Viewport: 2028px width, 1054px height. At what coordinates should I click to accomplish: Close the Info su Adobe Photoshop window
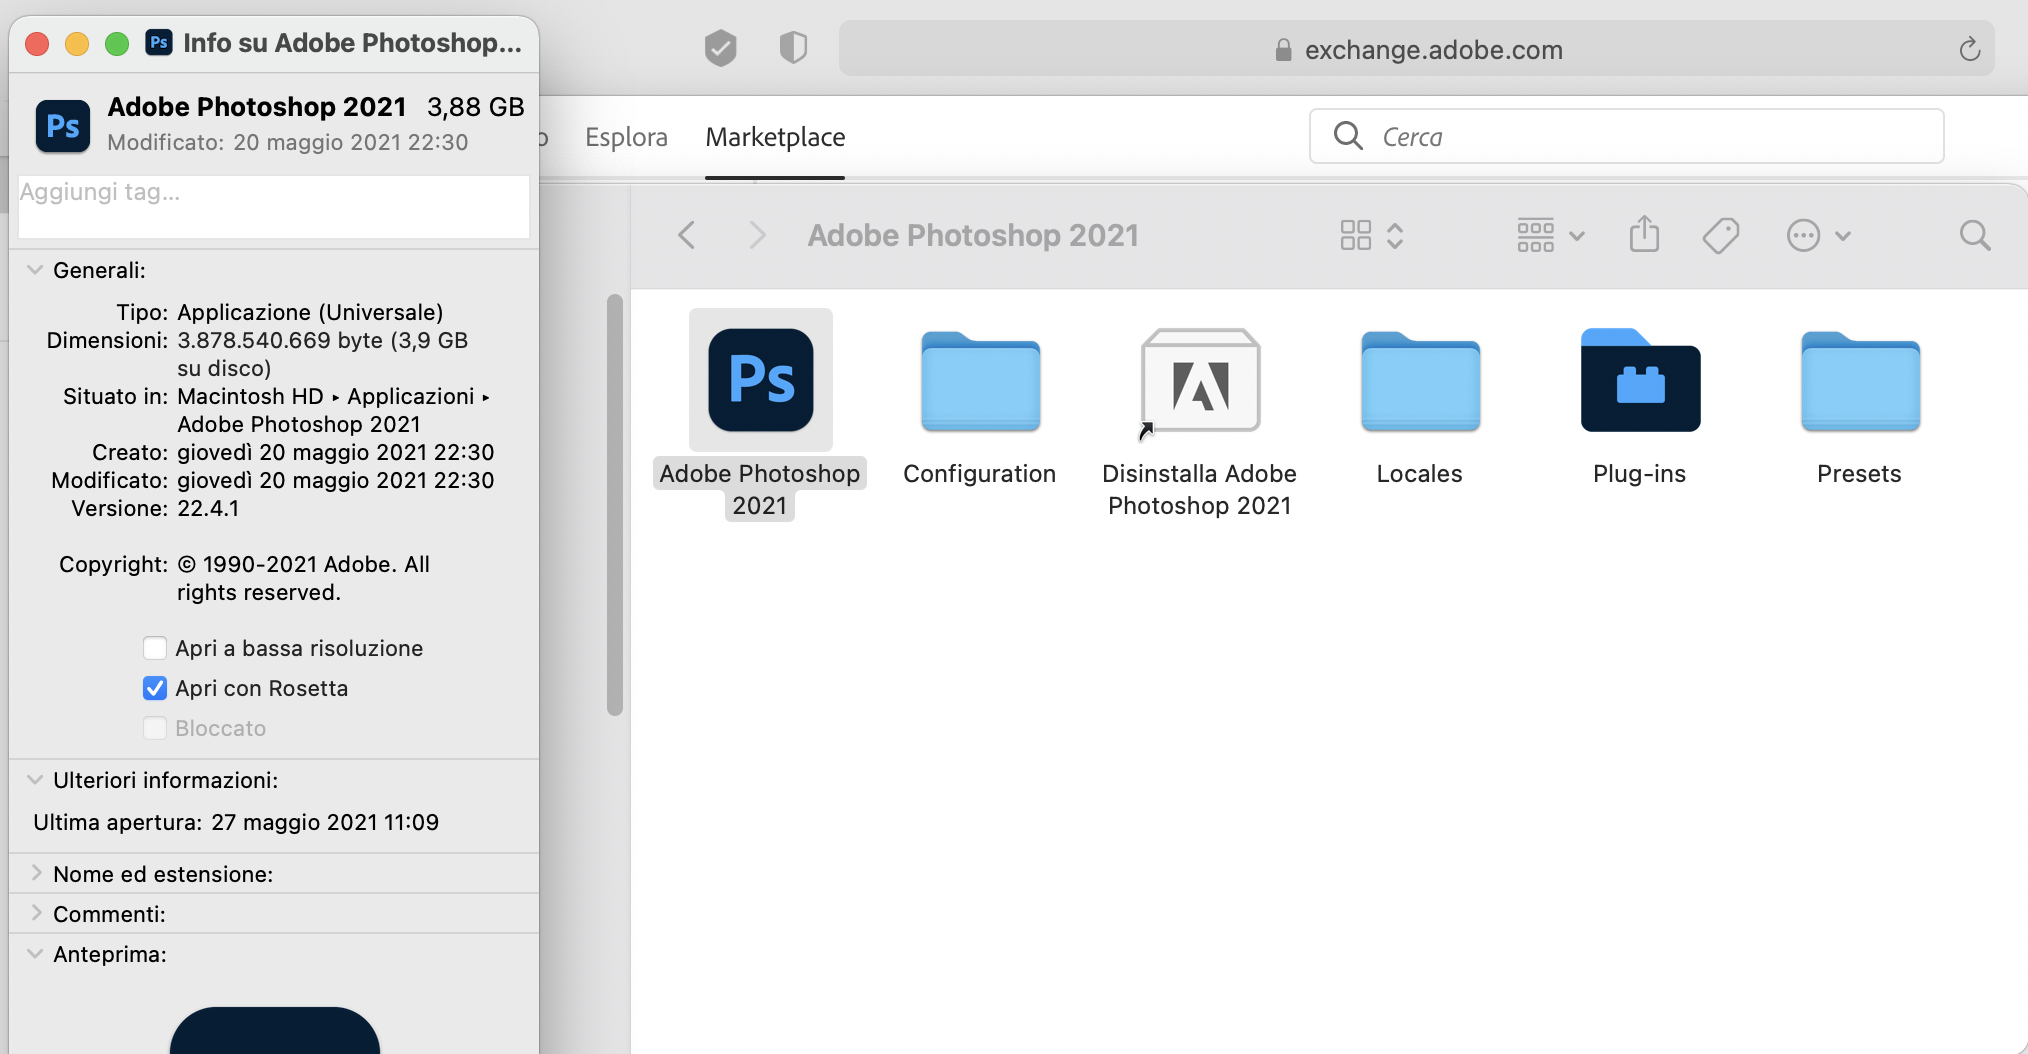[37, 43]
